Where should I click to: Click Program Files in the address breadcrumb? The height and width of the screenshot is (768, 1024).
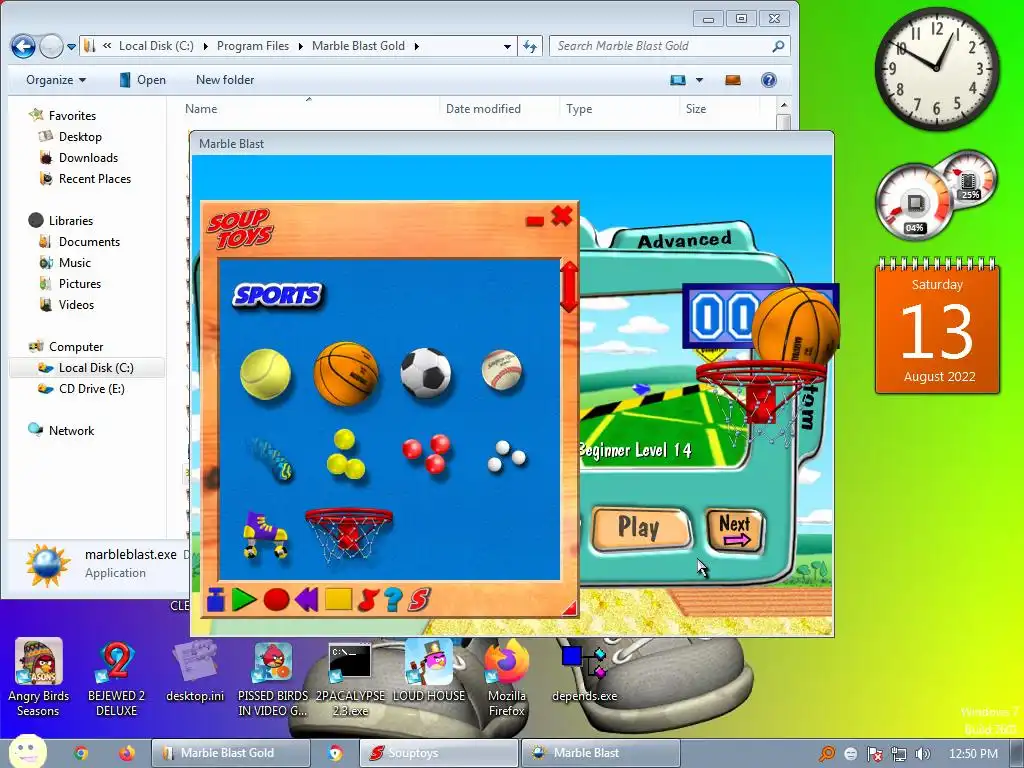pos(253,46)
